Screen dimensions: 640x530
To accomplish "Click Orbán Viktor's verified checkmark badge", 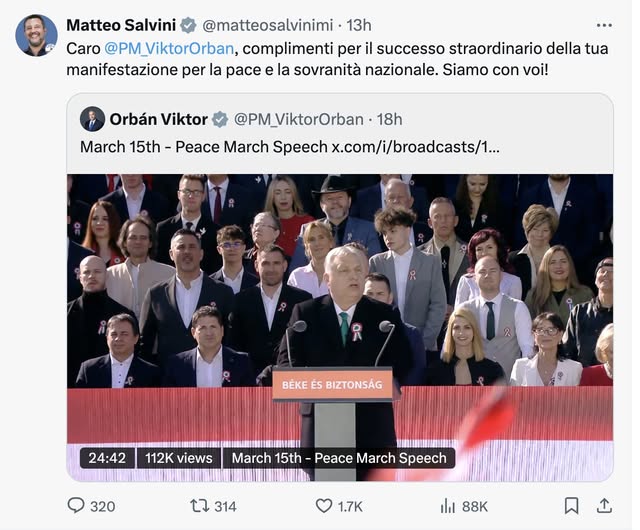I will click(x=220, y=120).
